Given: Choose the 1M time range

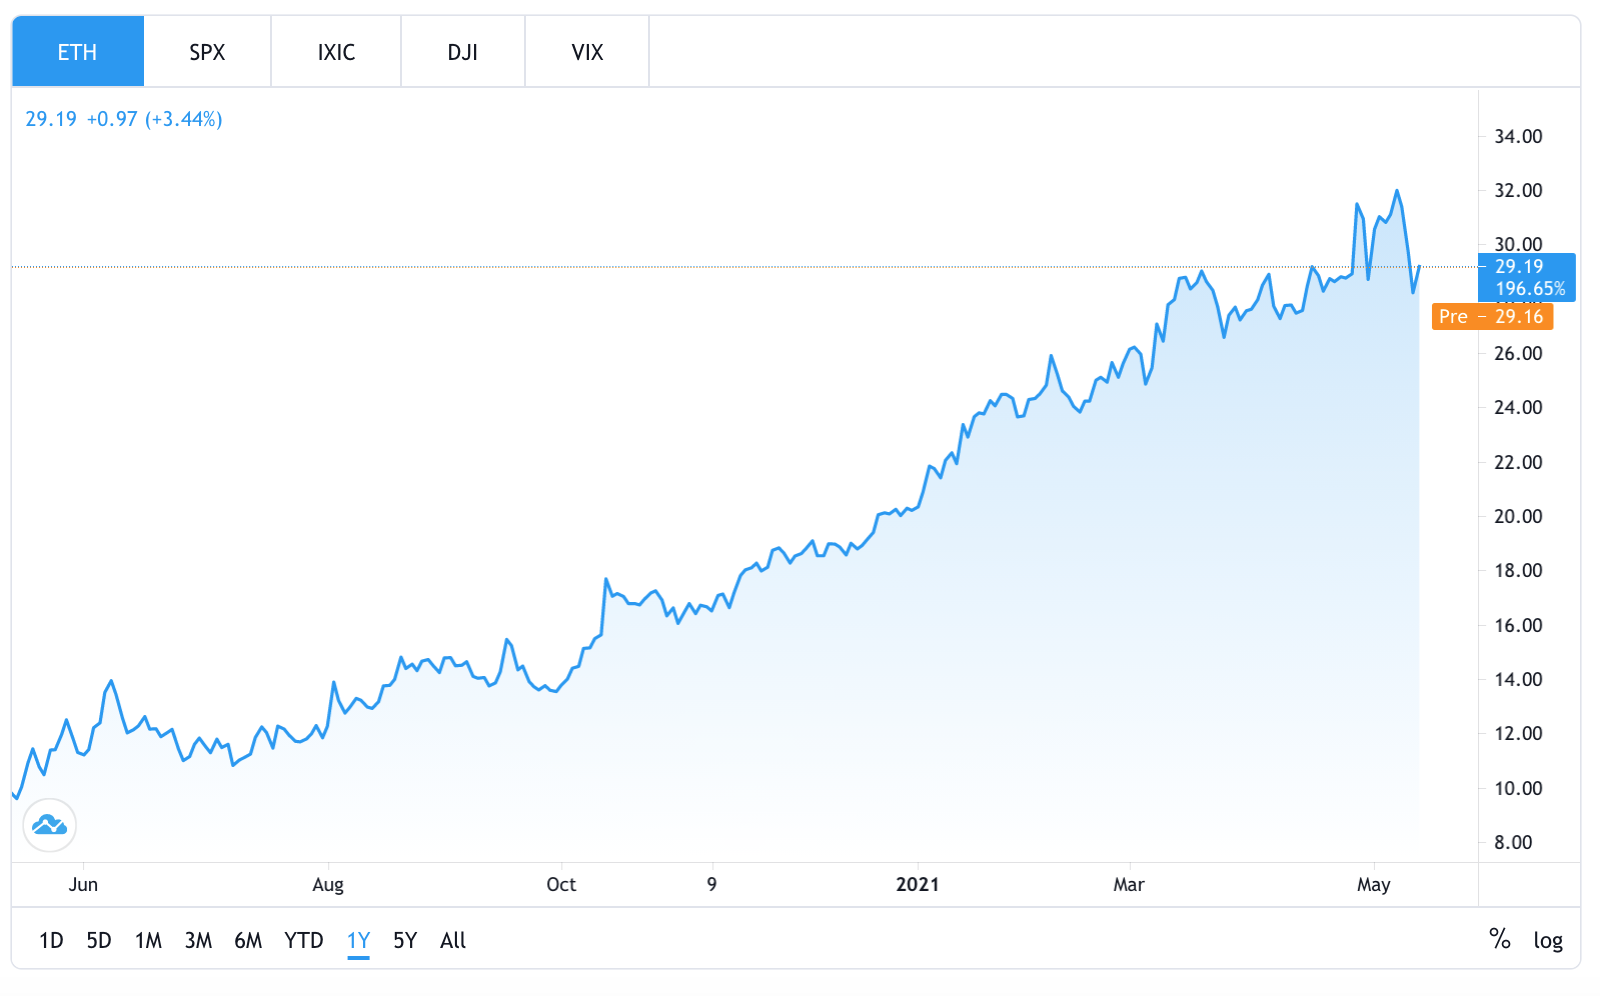Looking at the screenshot, I should point(148,940).
